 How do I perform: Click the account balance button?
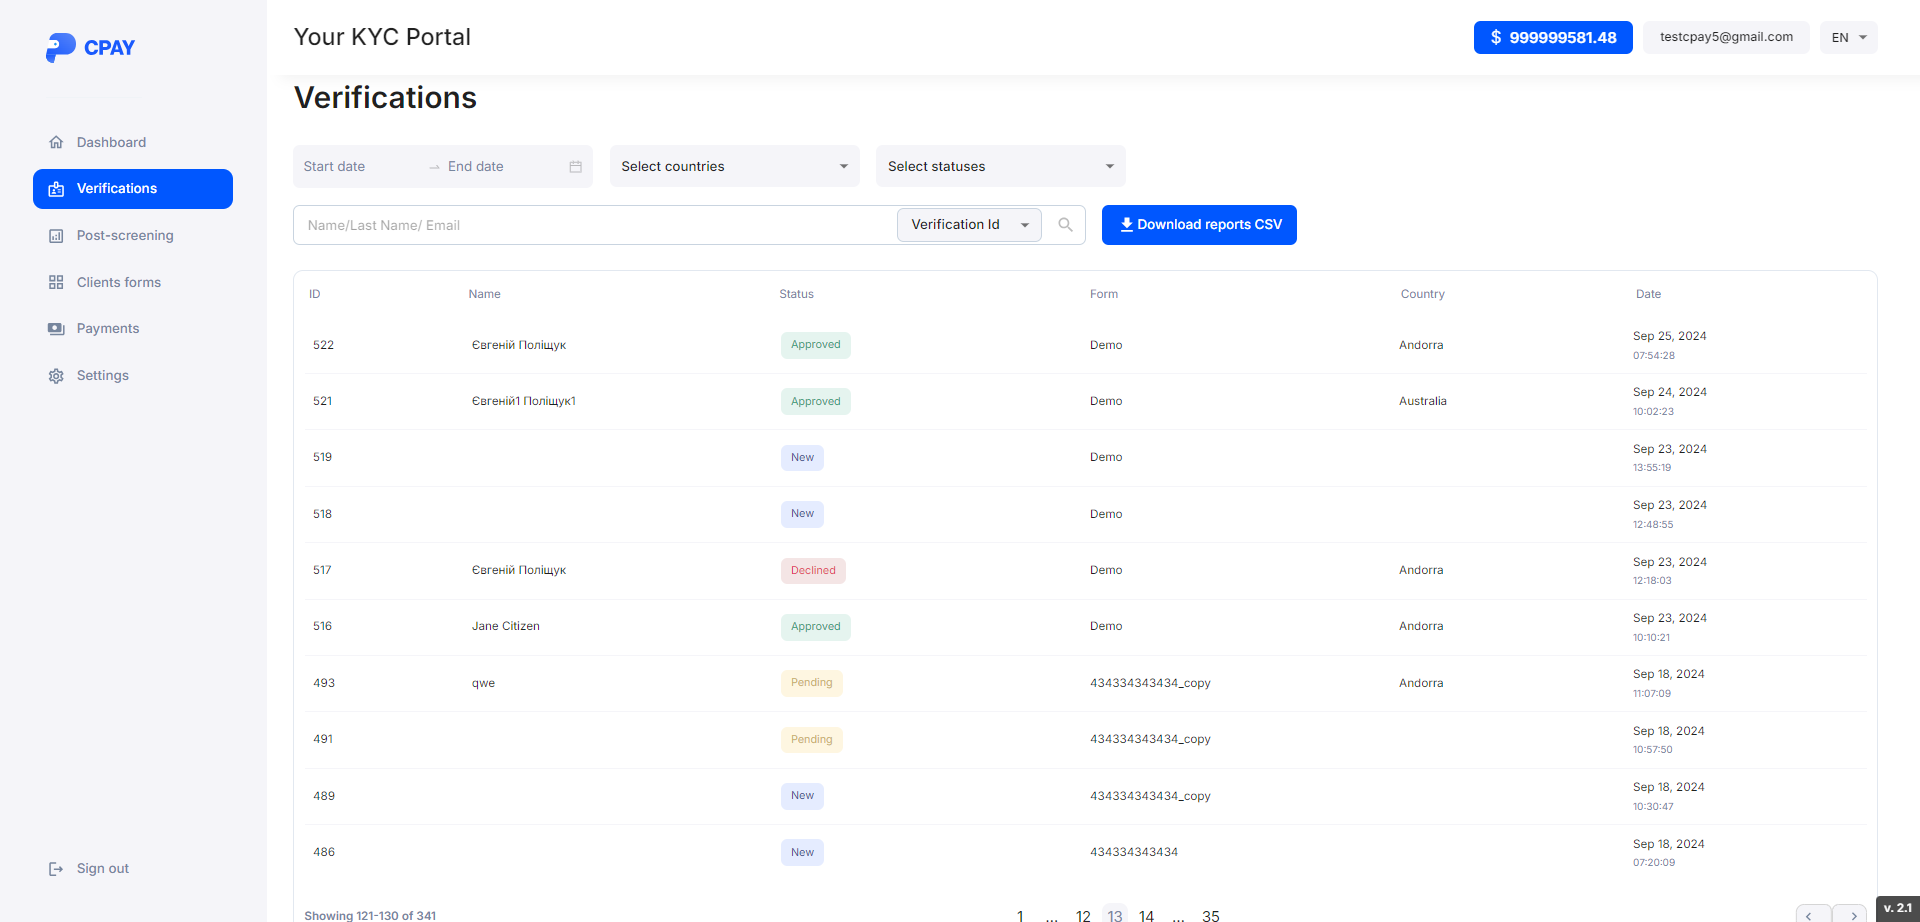coord(1552,37)
